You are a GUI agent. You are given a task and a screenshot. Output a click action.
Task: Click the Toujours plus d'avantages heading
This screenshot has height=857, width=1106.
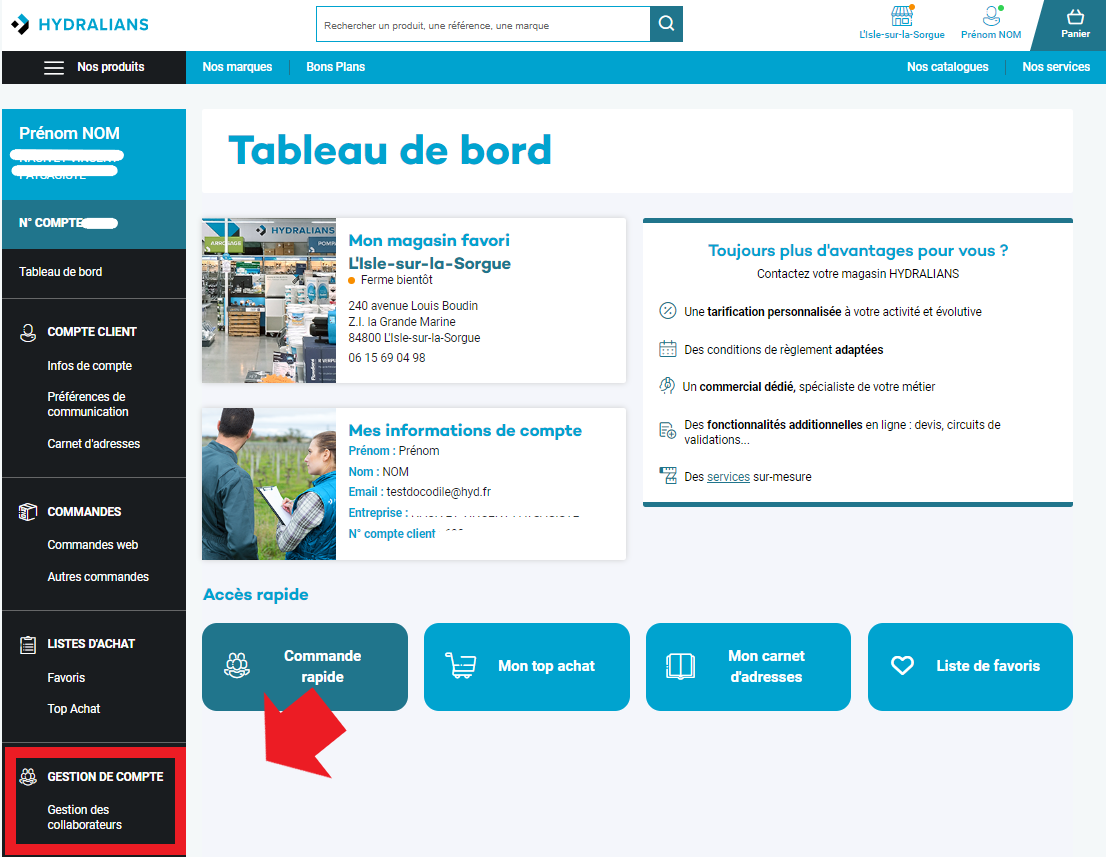click(858, 250)
